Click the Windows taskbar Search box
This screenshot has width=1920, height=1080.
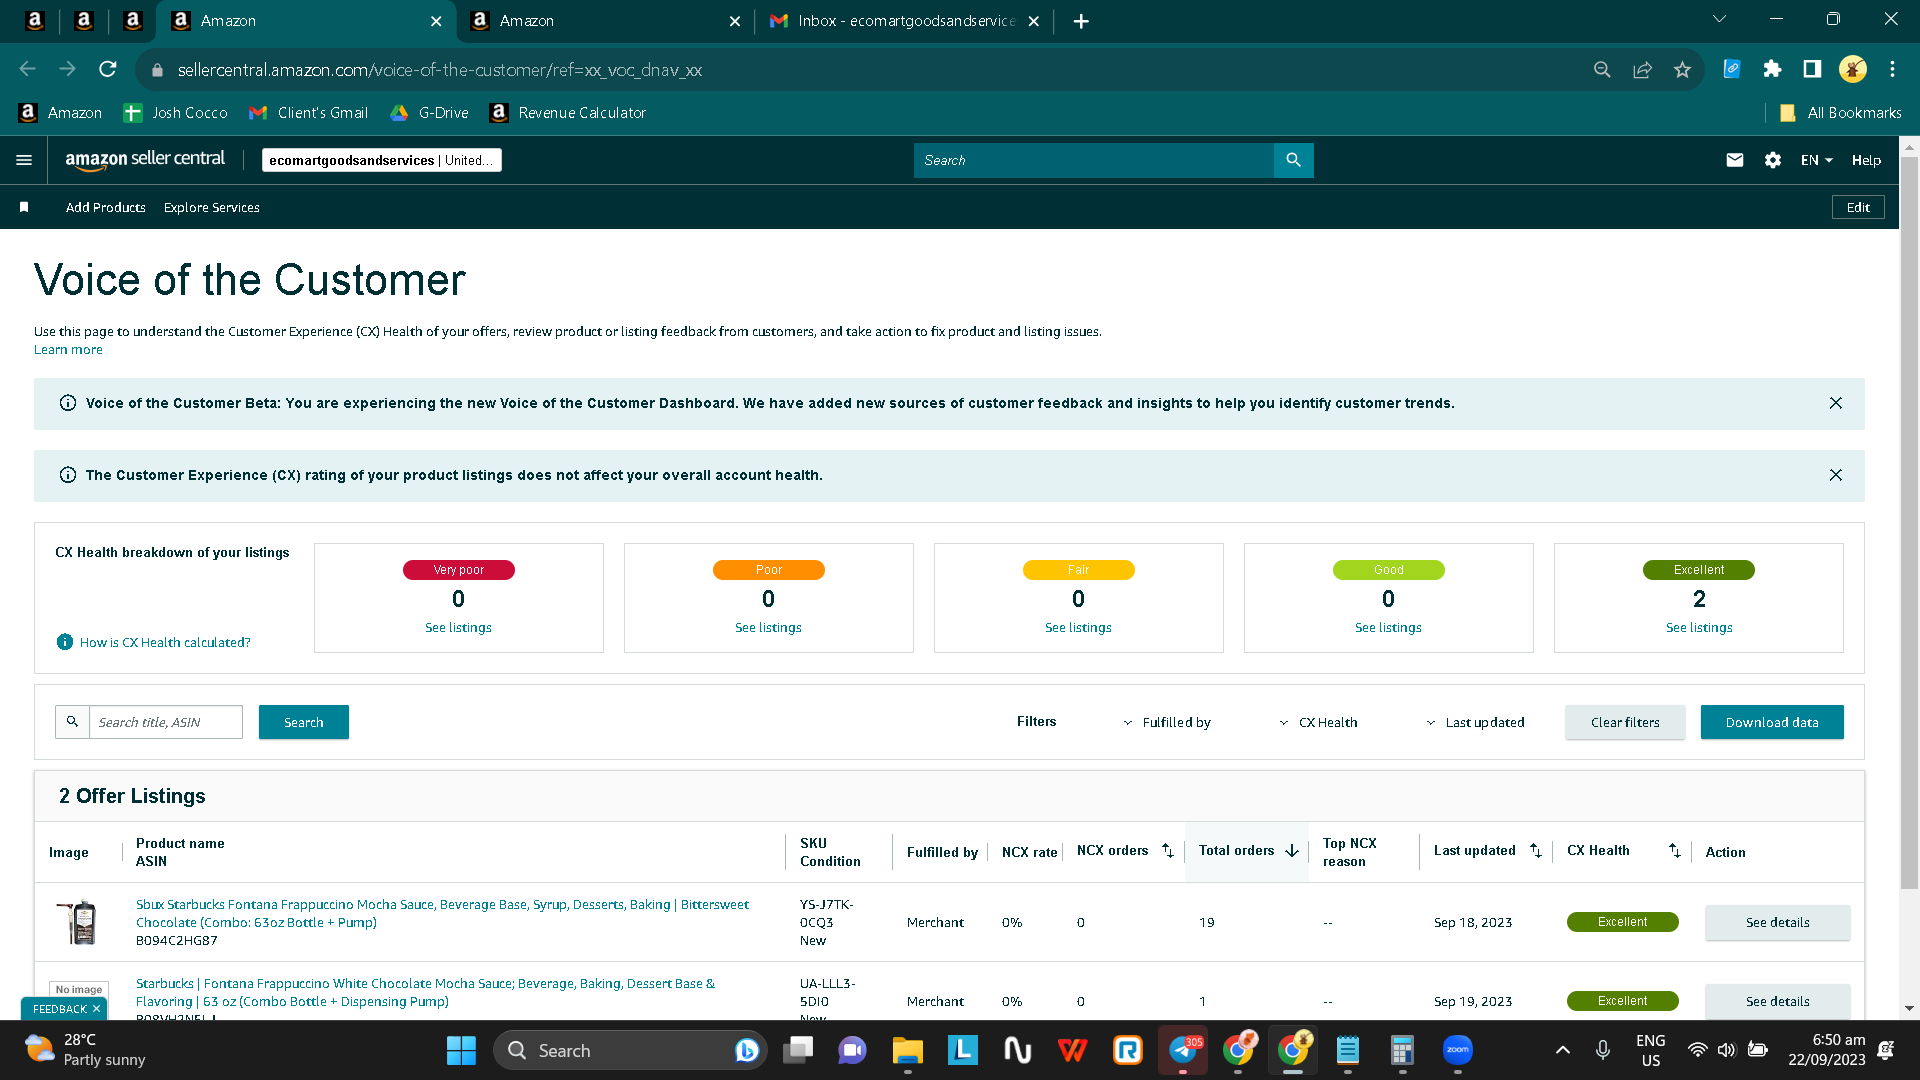(630, 1050)
